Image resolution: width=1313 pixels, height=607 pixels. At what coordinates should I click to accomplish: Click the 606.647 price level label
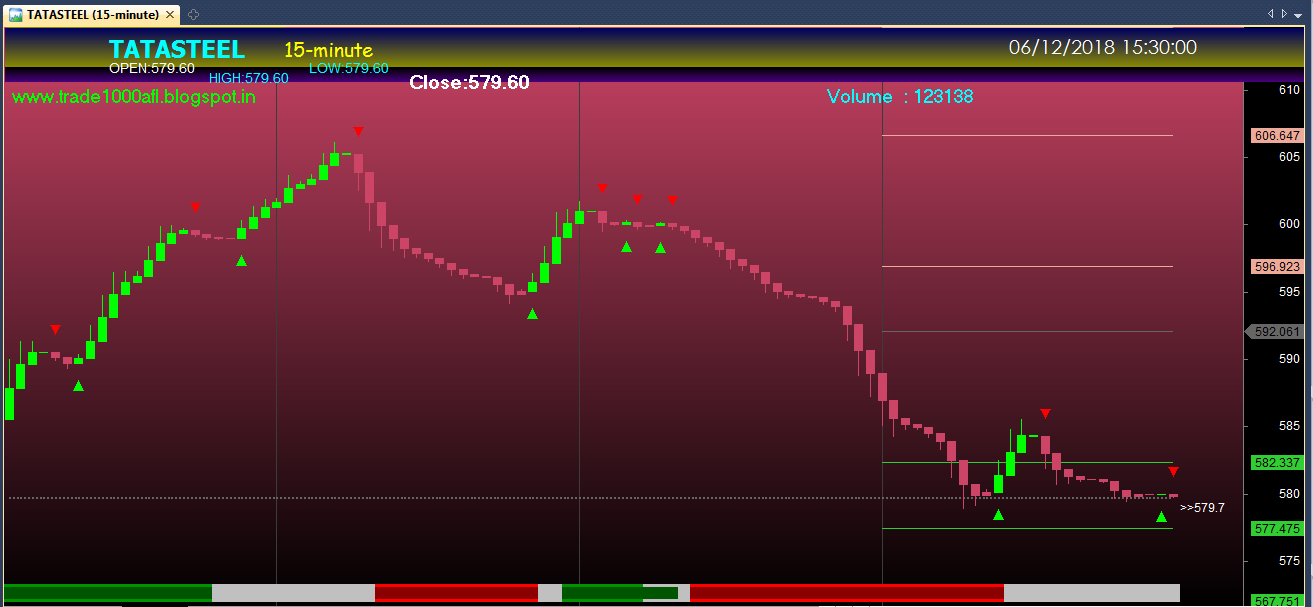click(x=1276, y=136)
